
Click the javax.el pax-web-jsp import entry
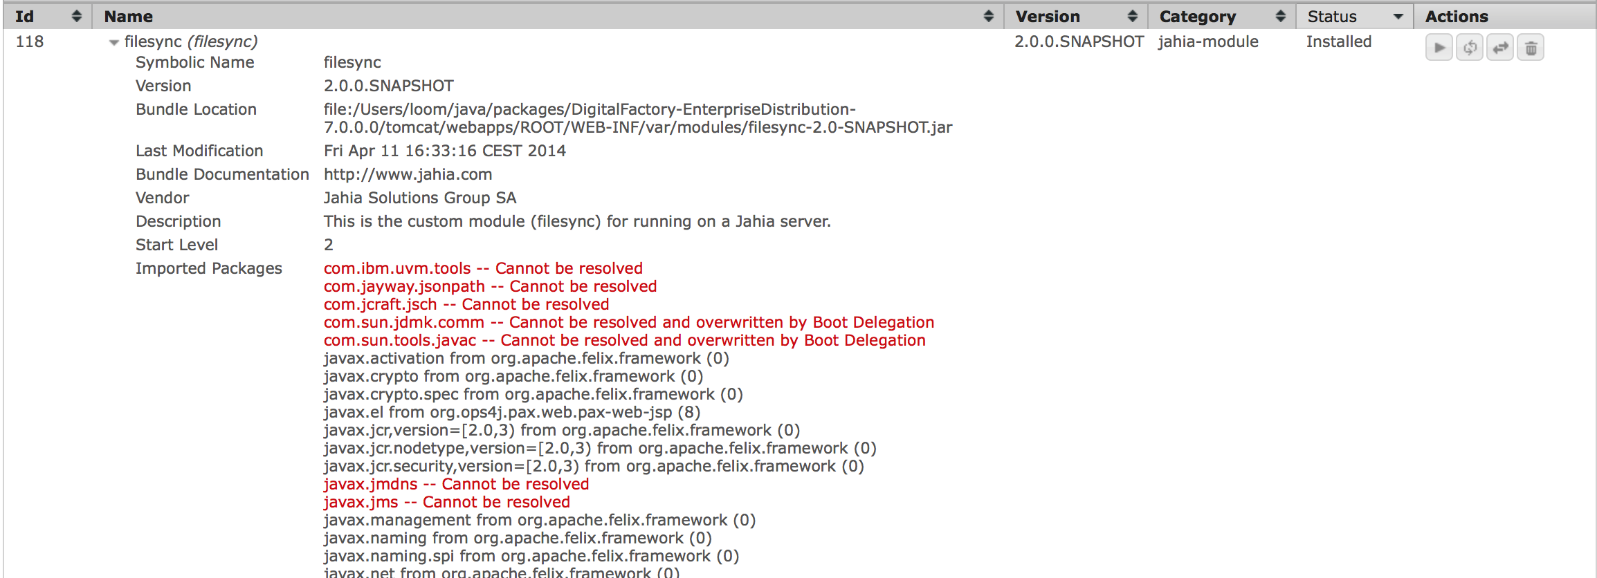pyautogui.click(x=512, y=412)
